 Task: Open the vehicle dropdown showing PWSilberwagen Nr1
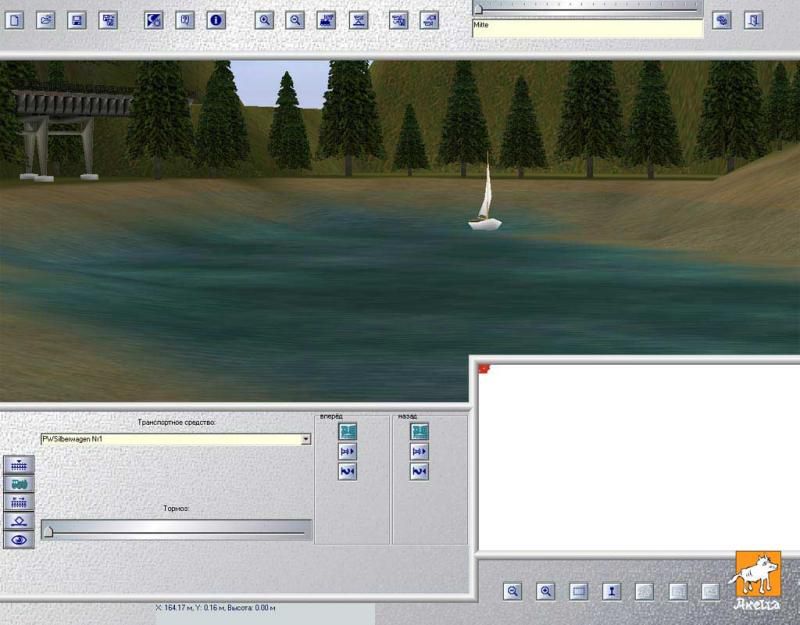[306, 439]
